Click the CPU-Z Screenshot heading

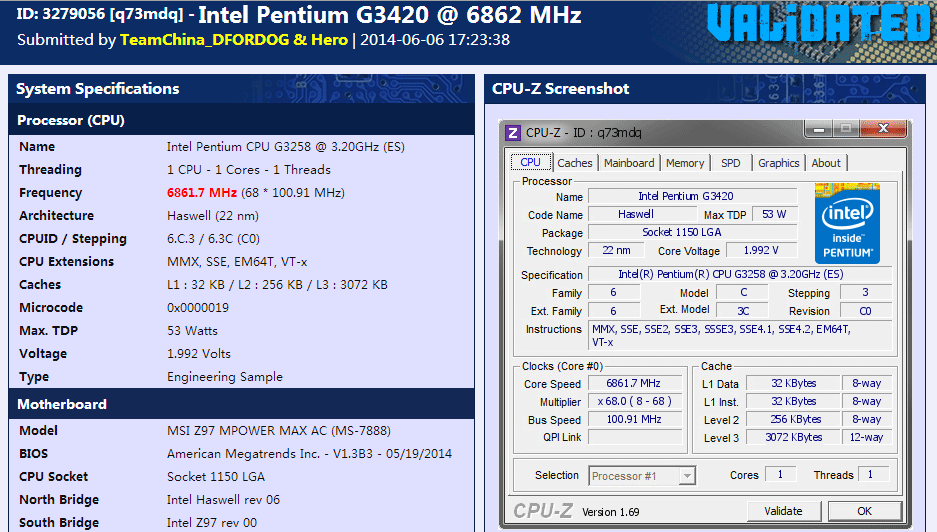561,89
